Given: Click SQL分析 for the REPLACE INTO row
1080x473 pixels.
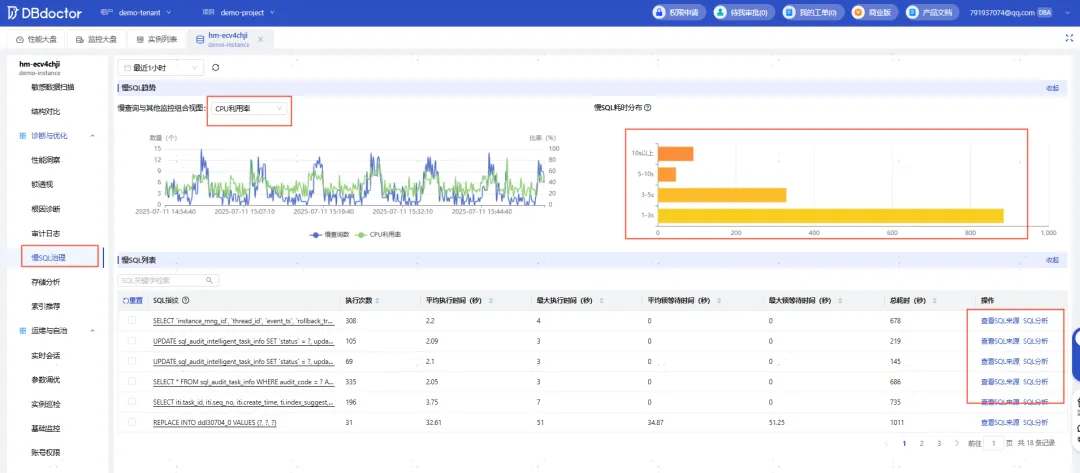Looking at the screenshot, I should [x=1036, y=422].
